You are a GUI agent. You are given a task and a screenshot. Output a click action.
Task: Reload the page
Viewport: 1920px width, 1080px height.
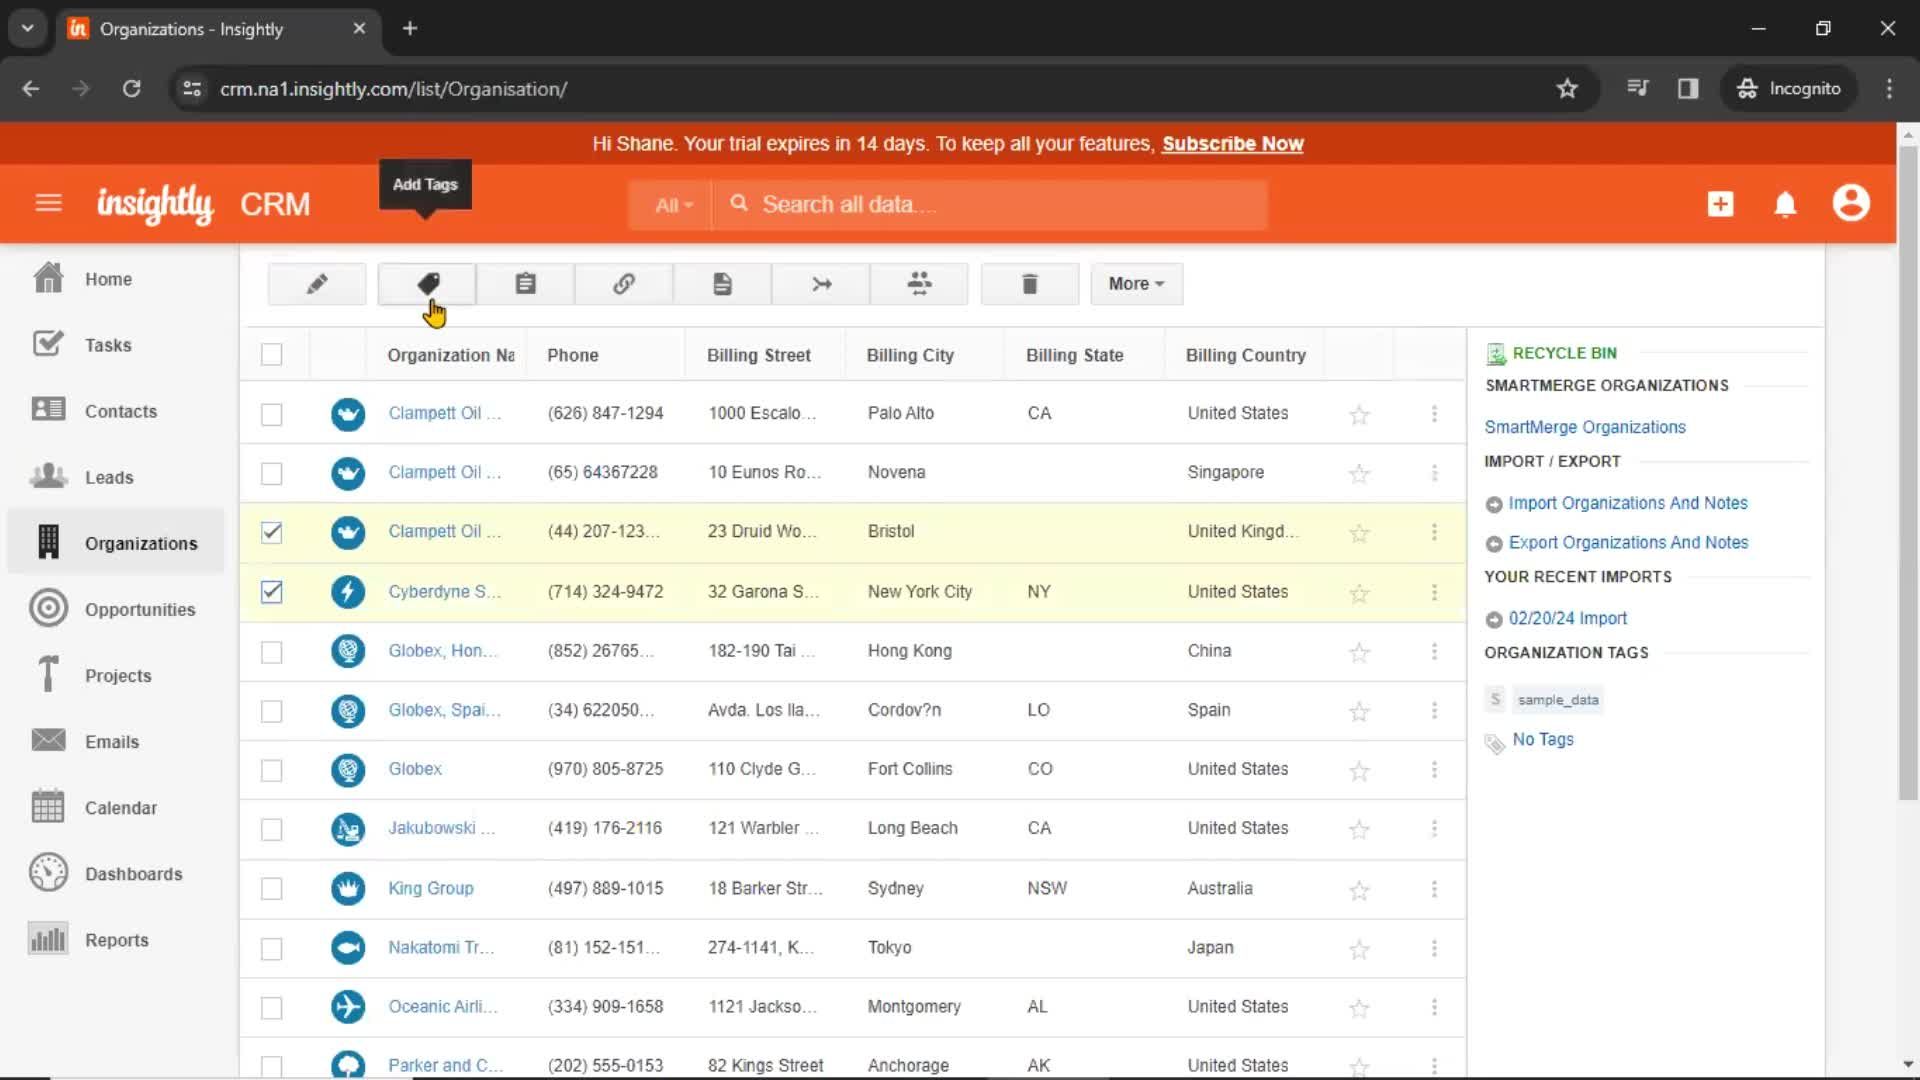[x=131, y=89]
